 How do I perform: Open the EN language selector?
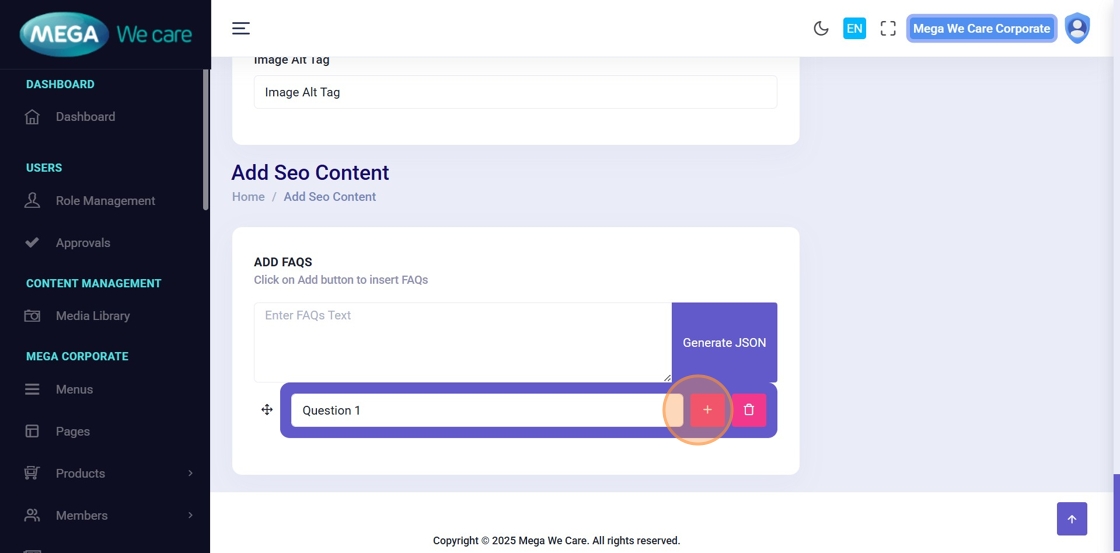pyautogui.click(x=854, y=28)
